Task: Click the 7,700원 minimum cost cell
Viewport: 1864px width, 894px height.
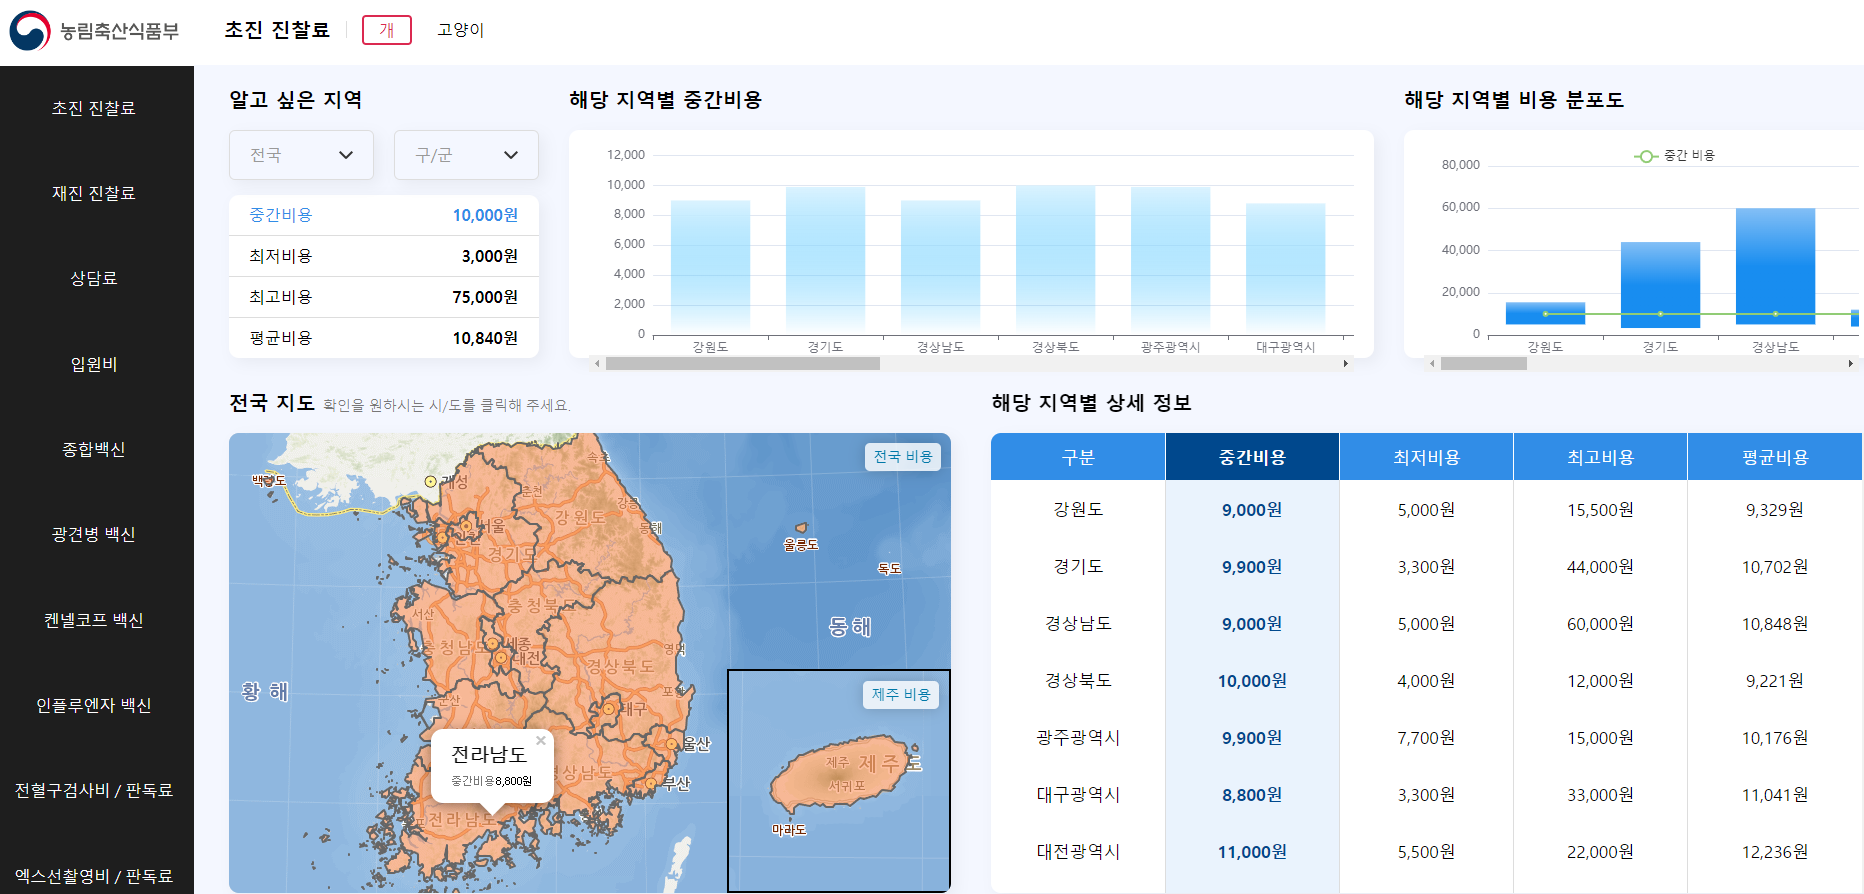Action: [x=1426, y=737]
